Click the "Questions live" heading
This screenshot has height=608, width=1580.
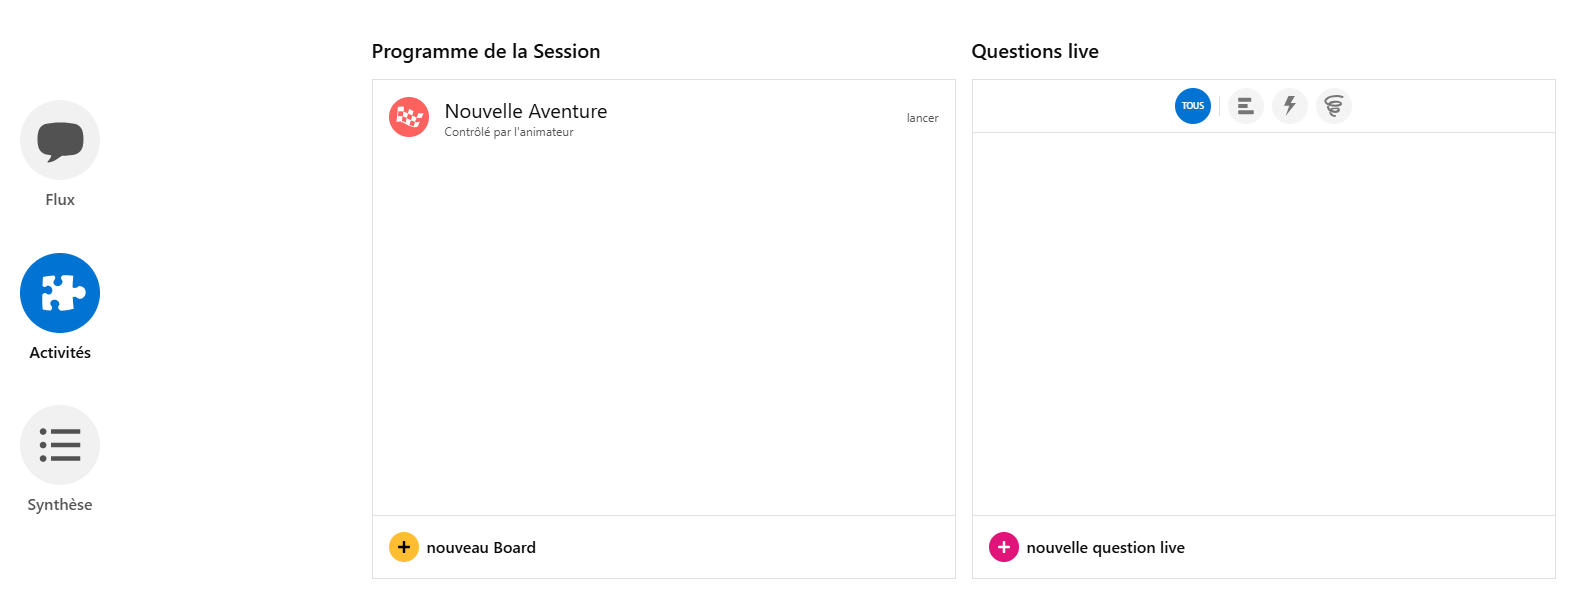(1035, 51)
